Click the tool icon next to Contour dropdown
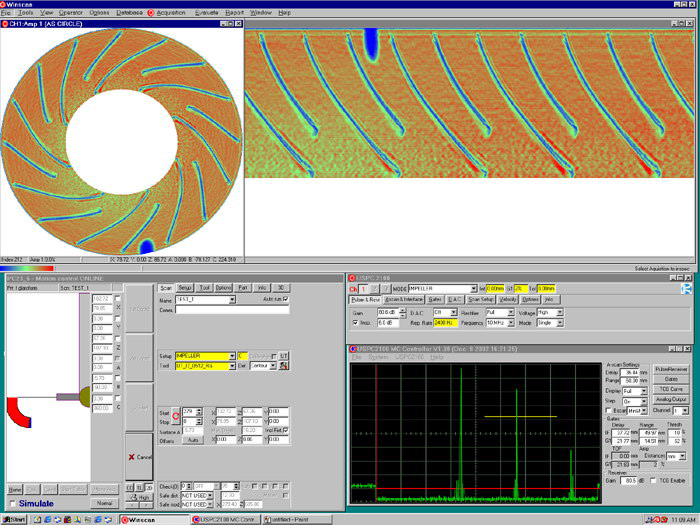 285,367
